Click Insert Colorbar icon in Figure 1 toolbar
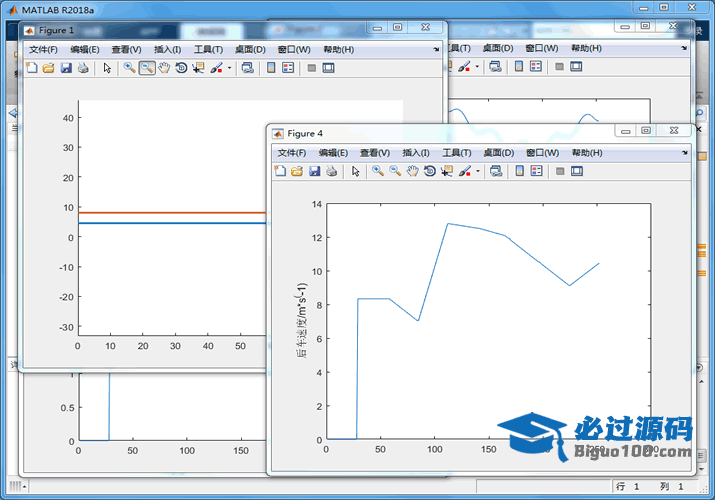The width and height of the screenshot is (715, 500). tap(271, 68)
